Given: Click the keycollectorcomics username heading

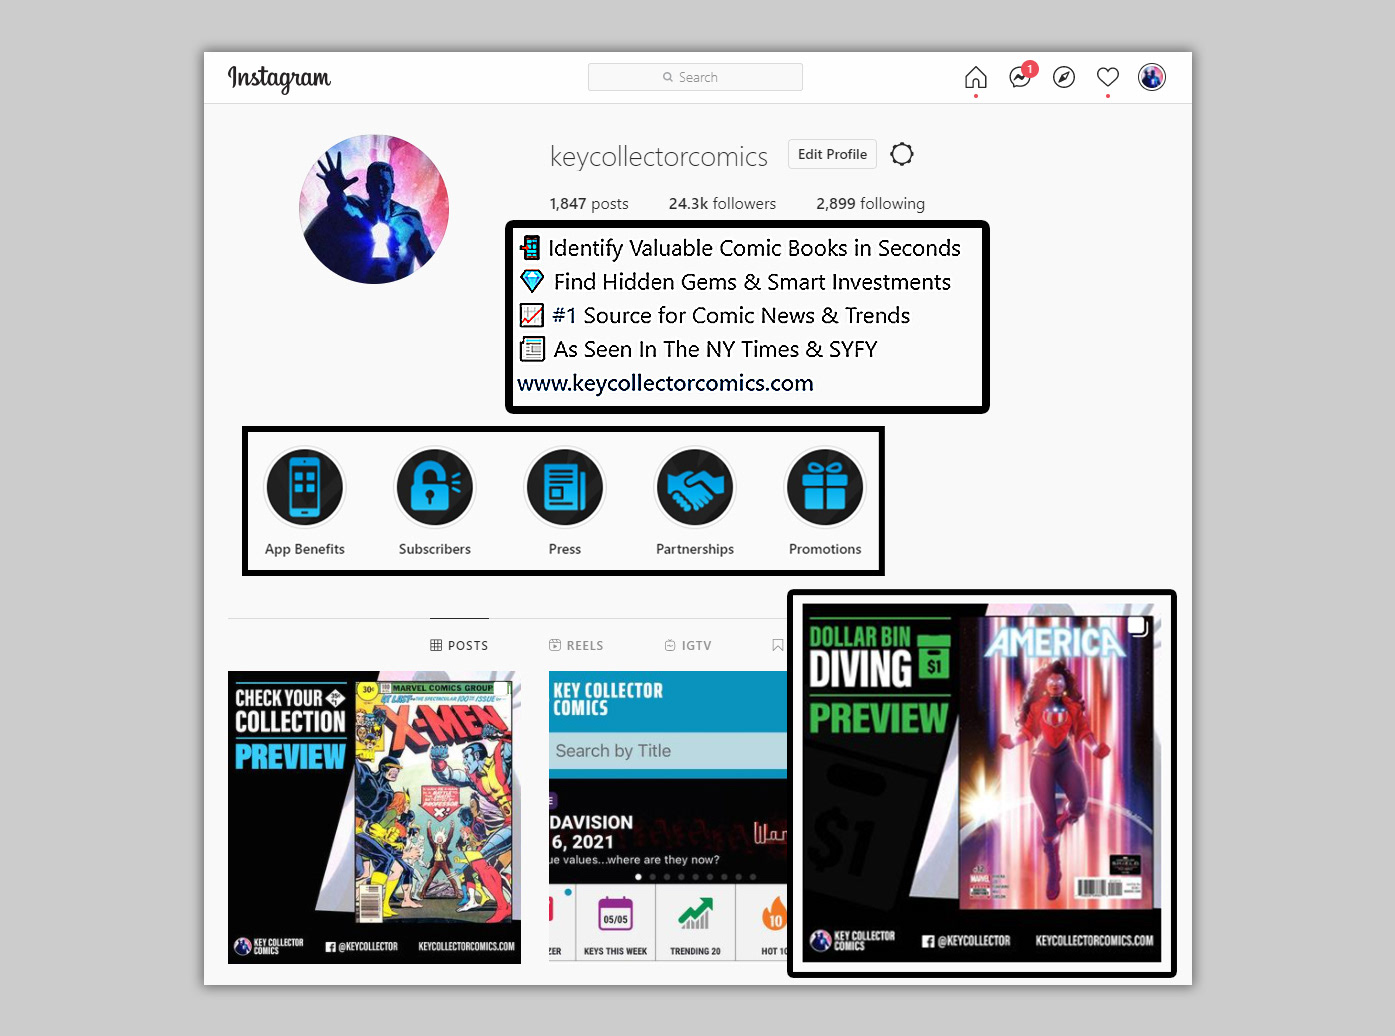Looking at the screenshot, I should tap(659, 157).
